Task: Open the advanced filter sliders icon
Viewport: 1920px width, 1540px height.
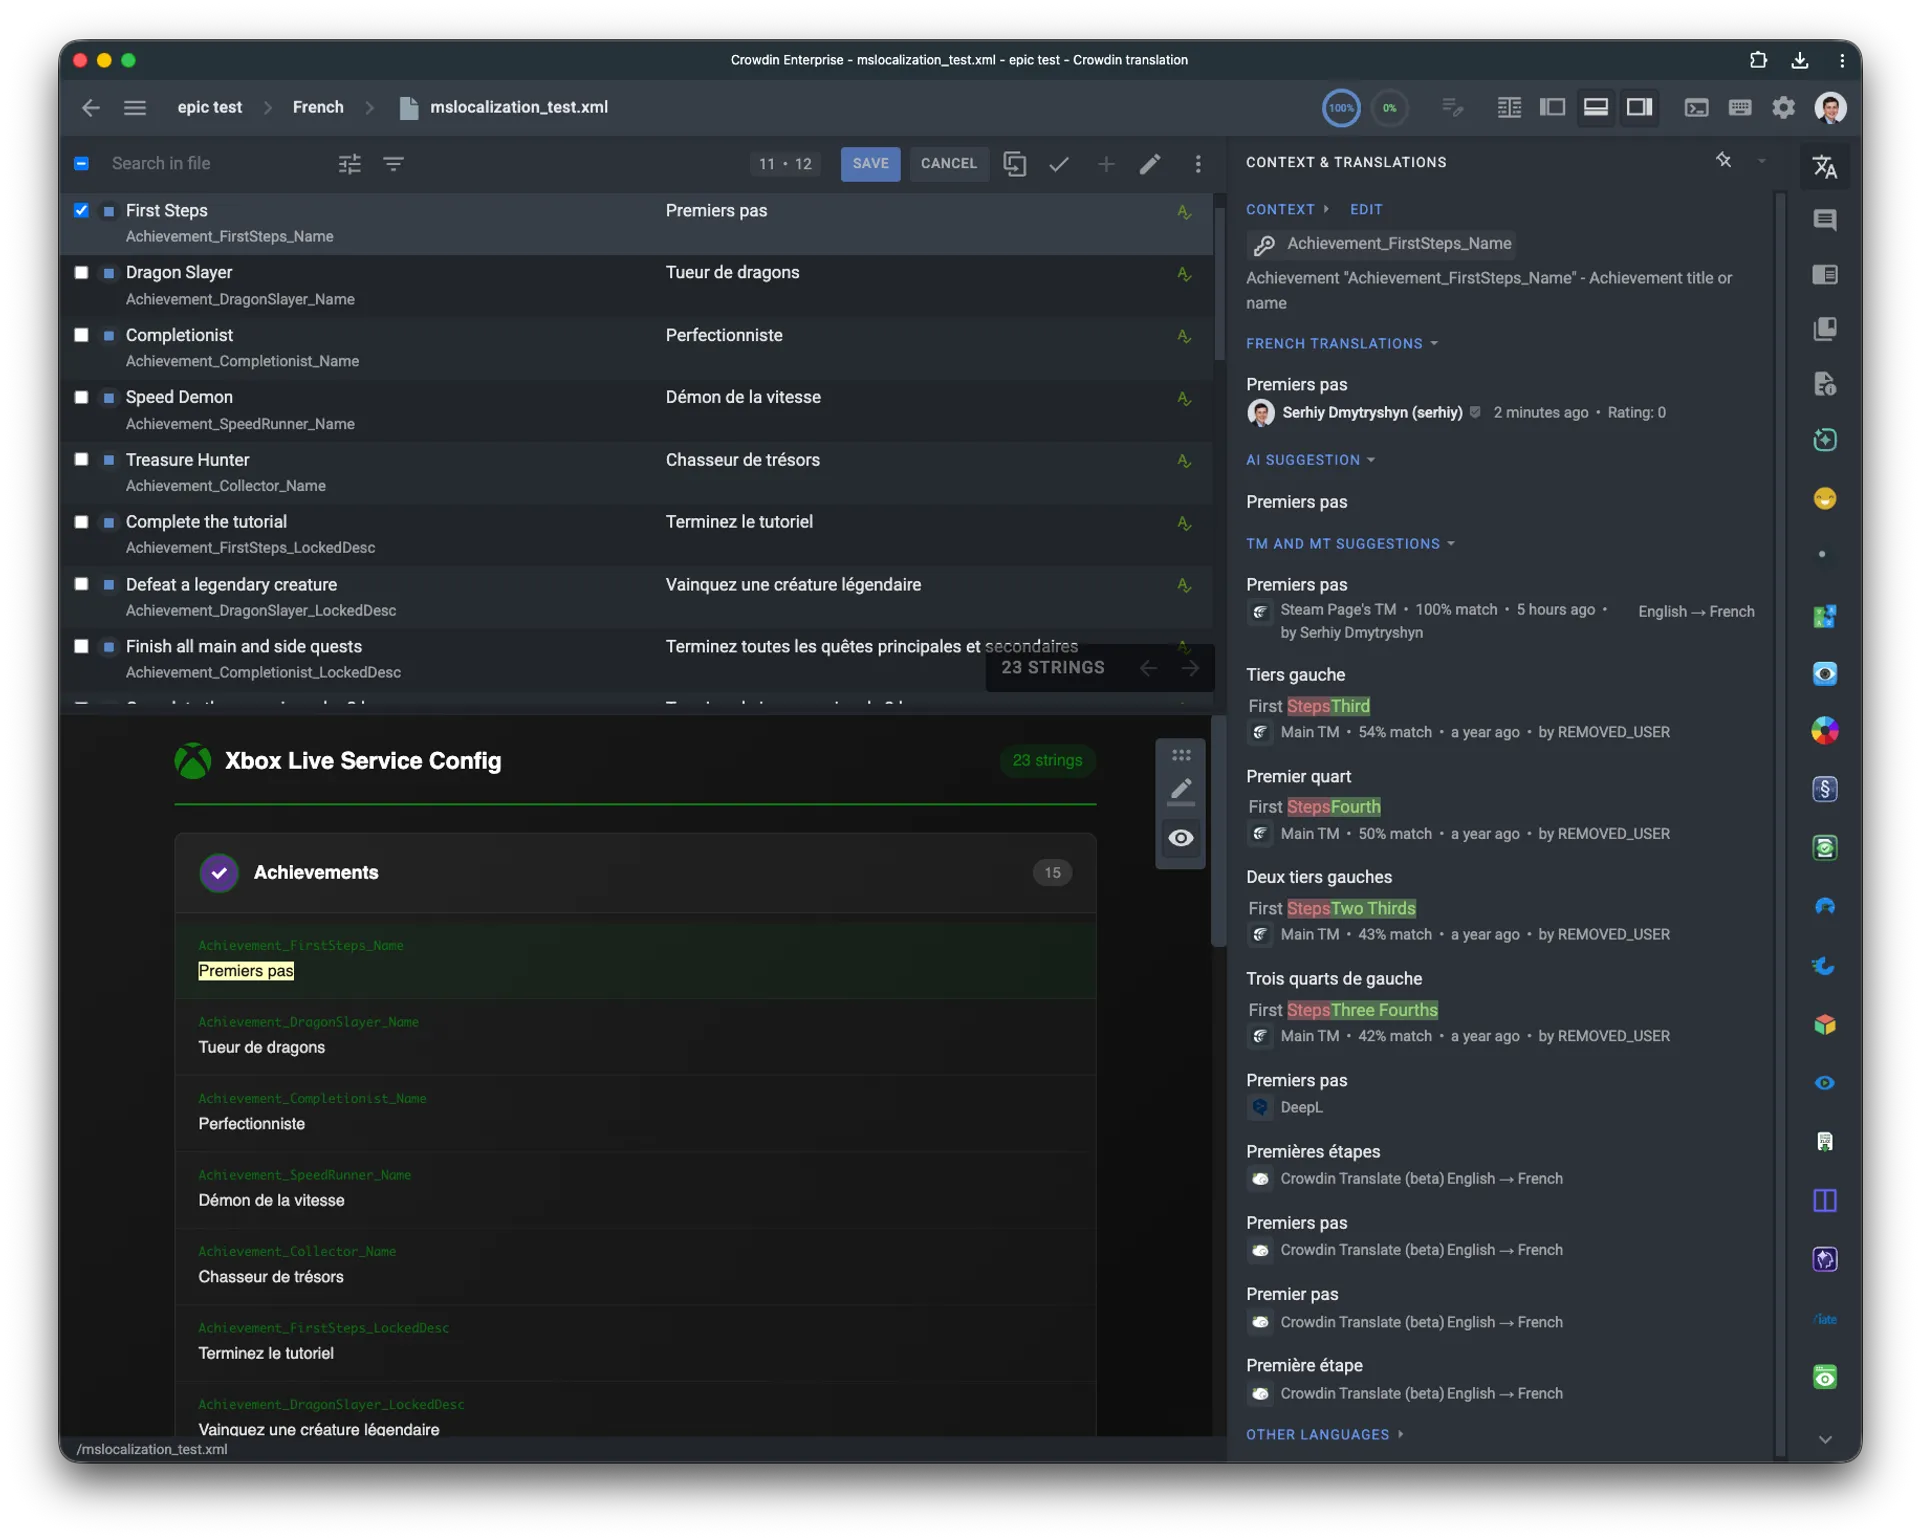Action: click(349, 164)
